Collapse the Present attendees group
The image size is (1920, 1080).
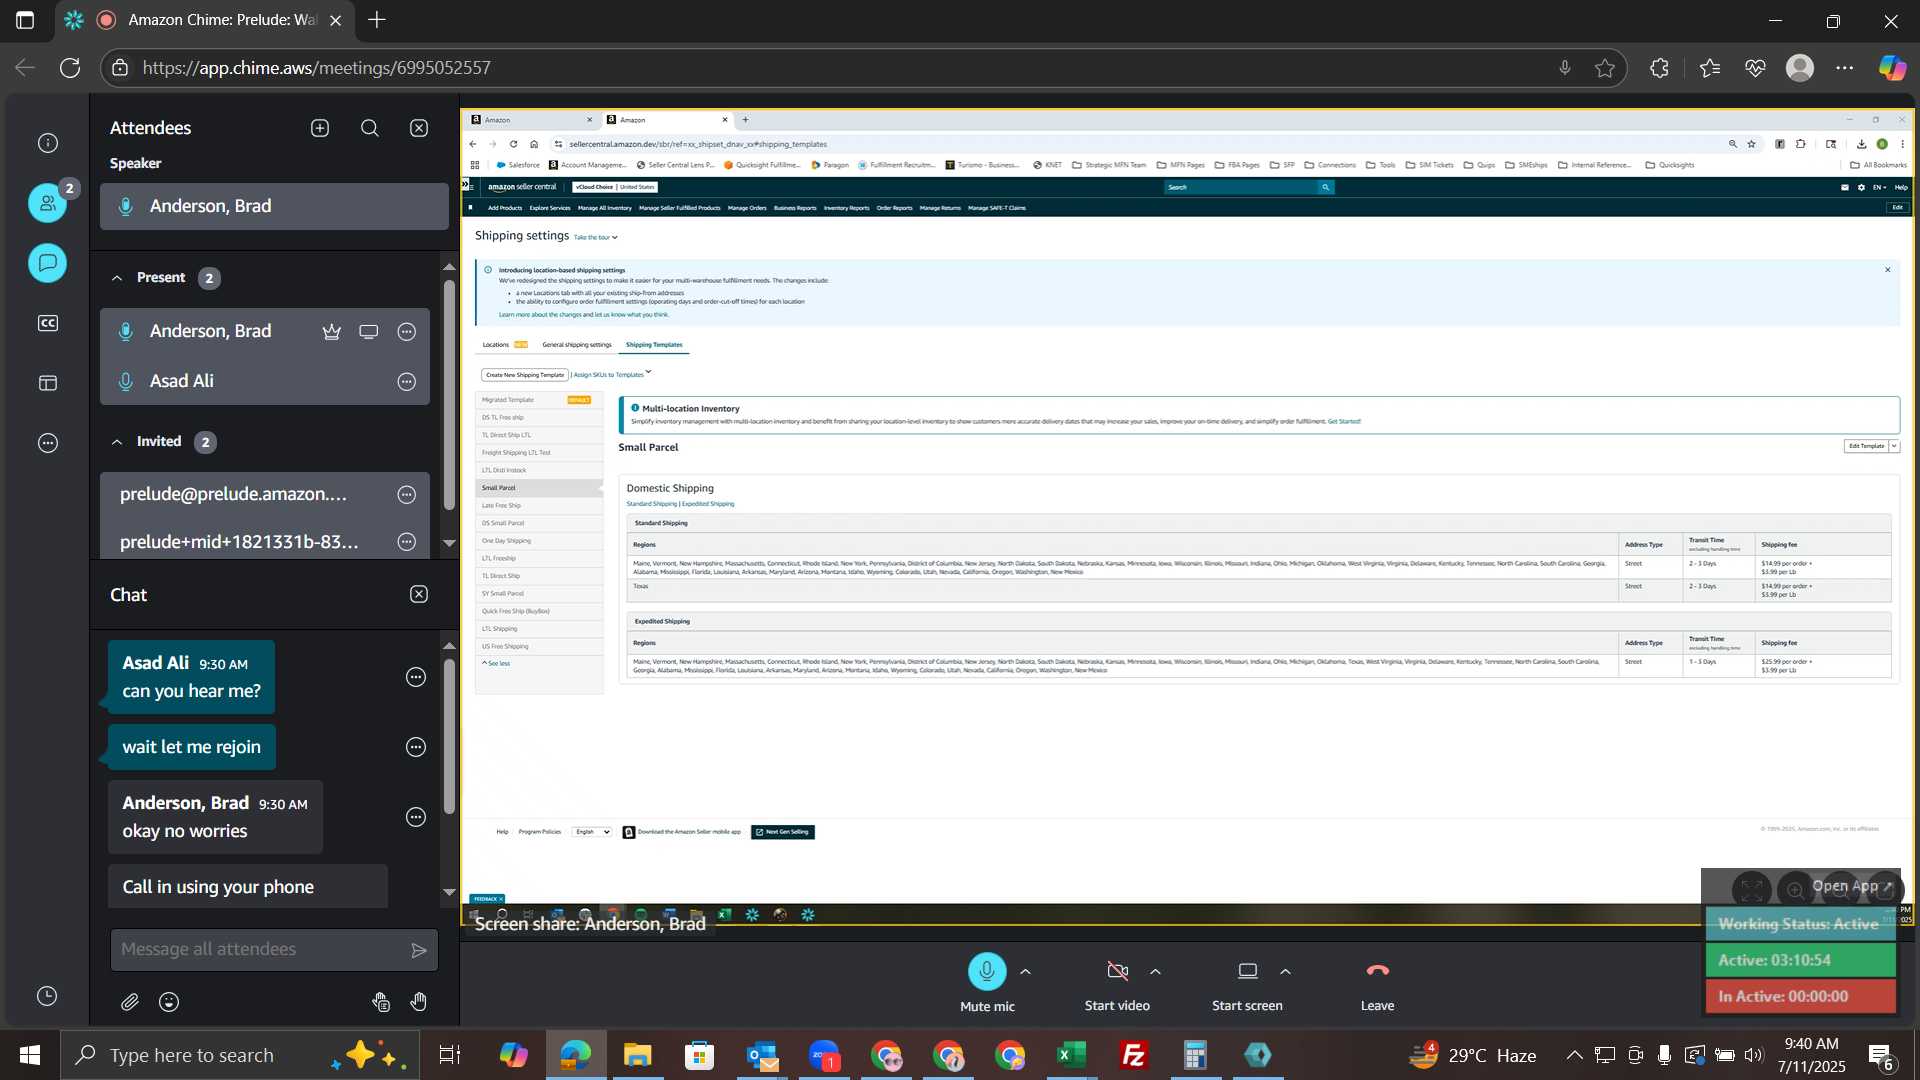point(117,278)
